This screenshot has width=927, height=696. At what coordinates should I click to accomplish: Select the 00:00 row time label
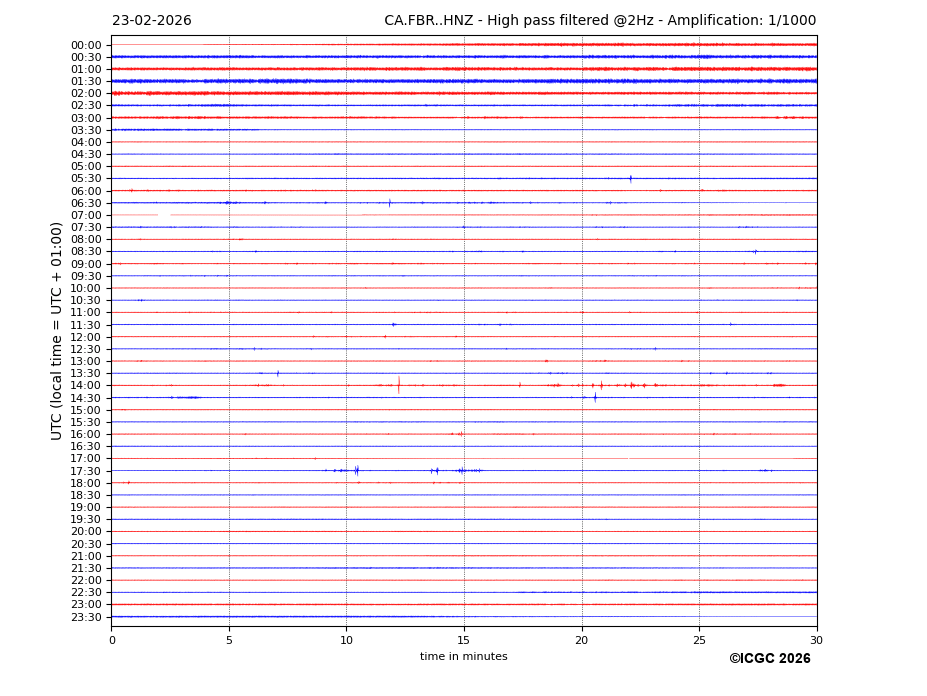85,45
